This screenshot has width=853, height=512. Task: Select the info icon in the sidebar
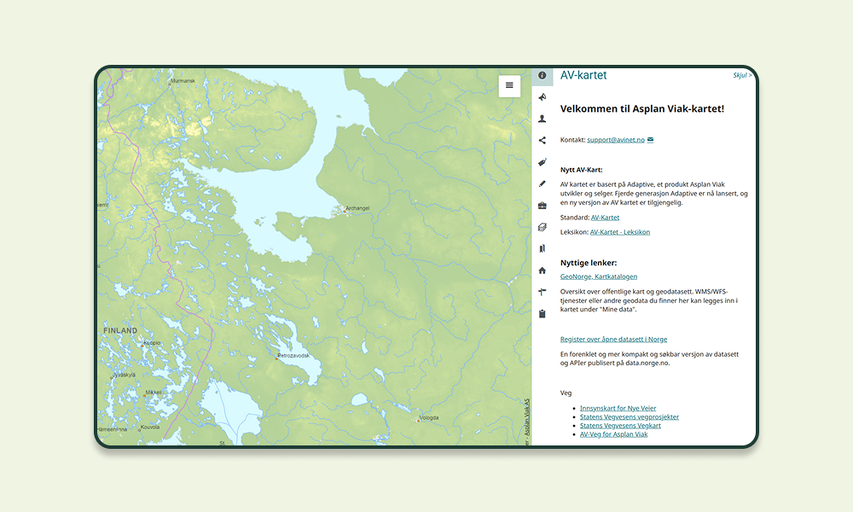tap(542, 76)
